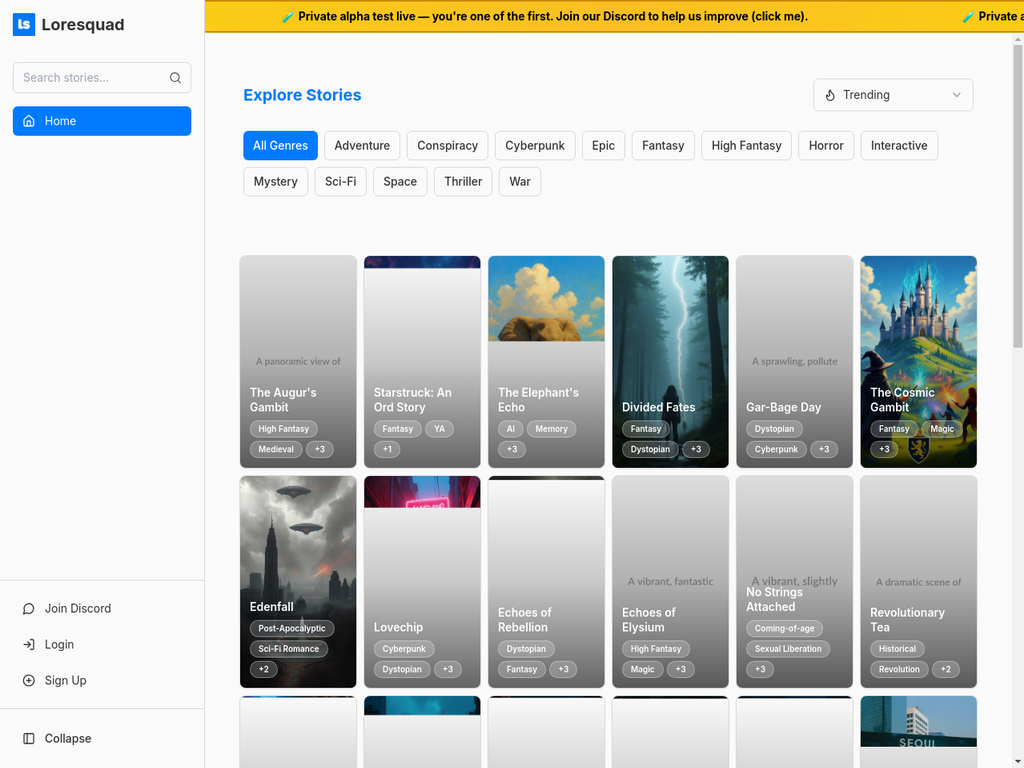Switch to the Sci-Fi genre tab
1024x768 pixels.
point(340,181)
